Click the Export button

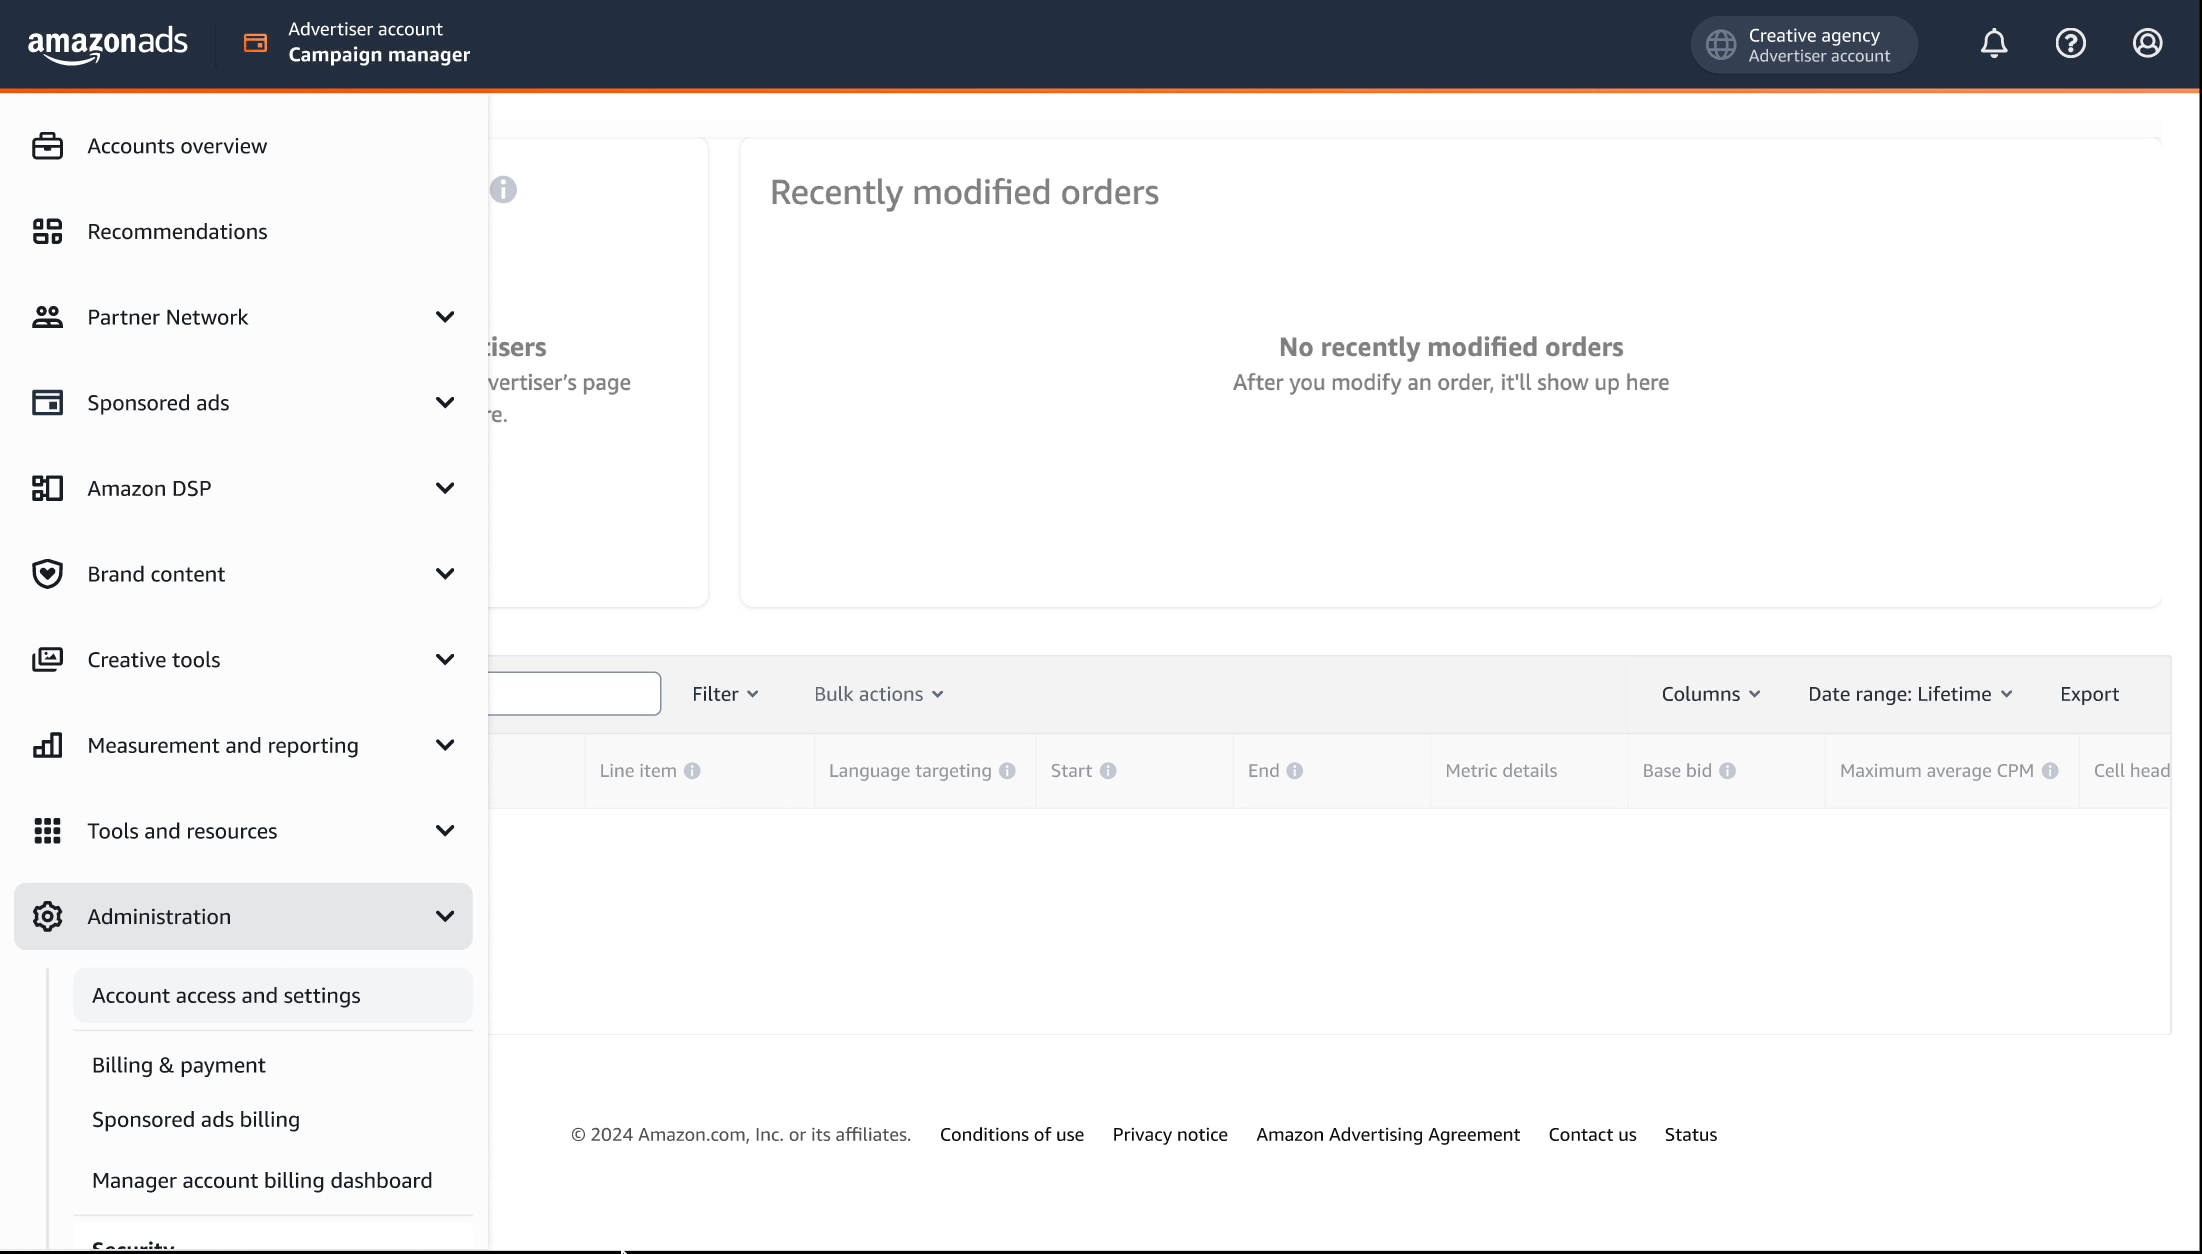2089,693
